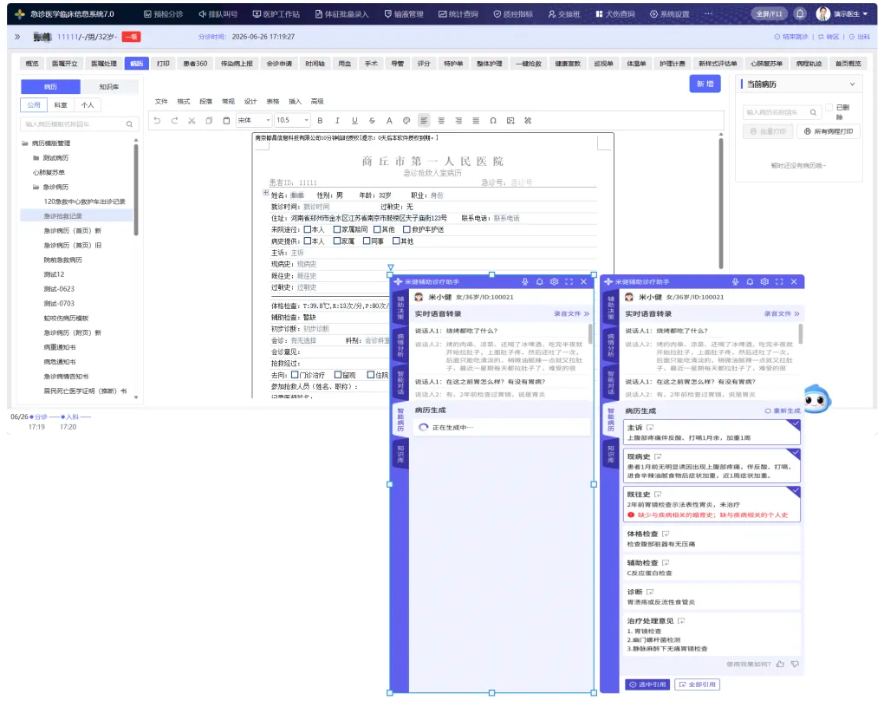Screen dimensions: 880x711
Task: Tick the 已删除 checkbox in 当前病历 panel
Action: pyautogui.click(x=829, y=107)
